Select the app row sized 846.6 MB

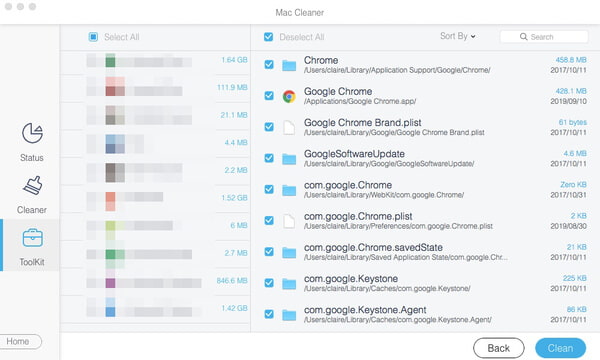[155, 282]
